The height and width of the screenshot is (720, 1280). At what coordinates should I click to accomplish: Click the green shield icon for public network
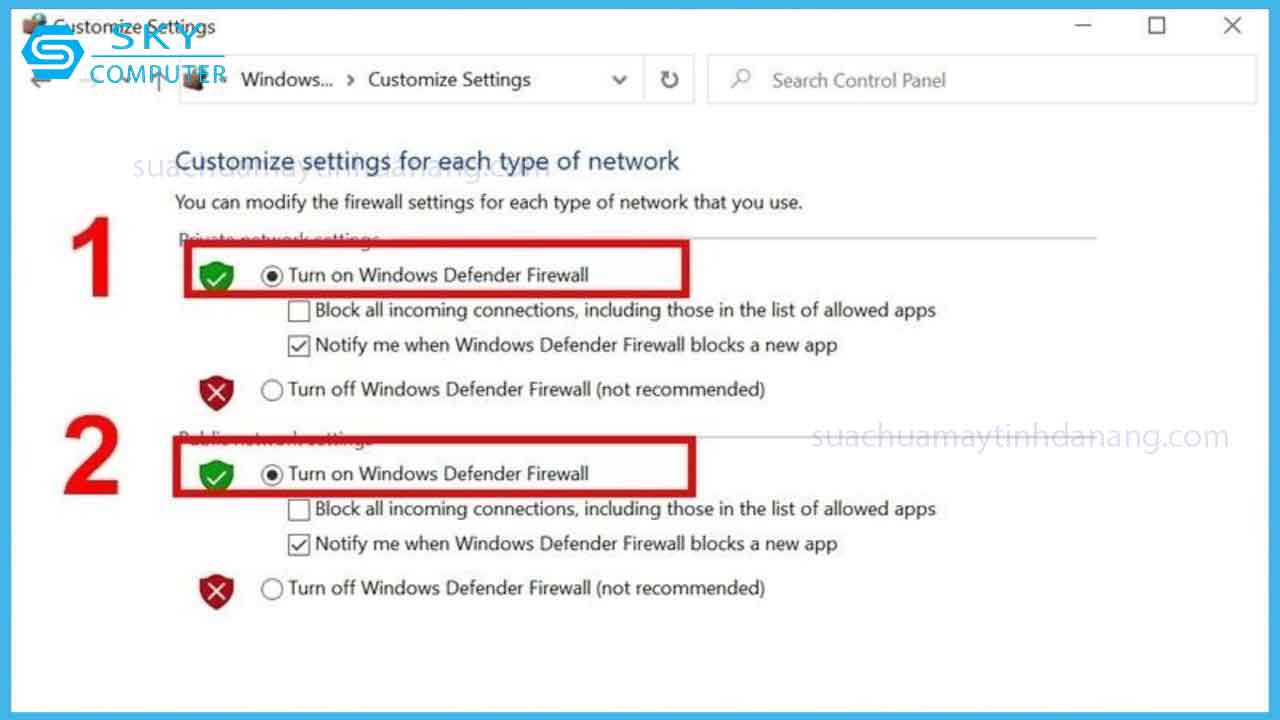pos(216,474)
